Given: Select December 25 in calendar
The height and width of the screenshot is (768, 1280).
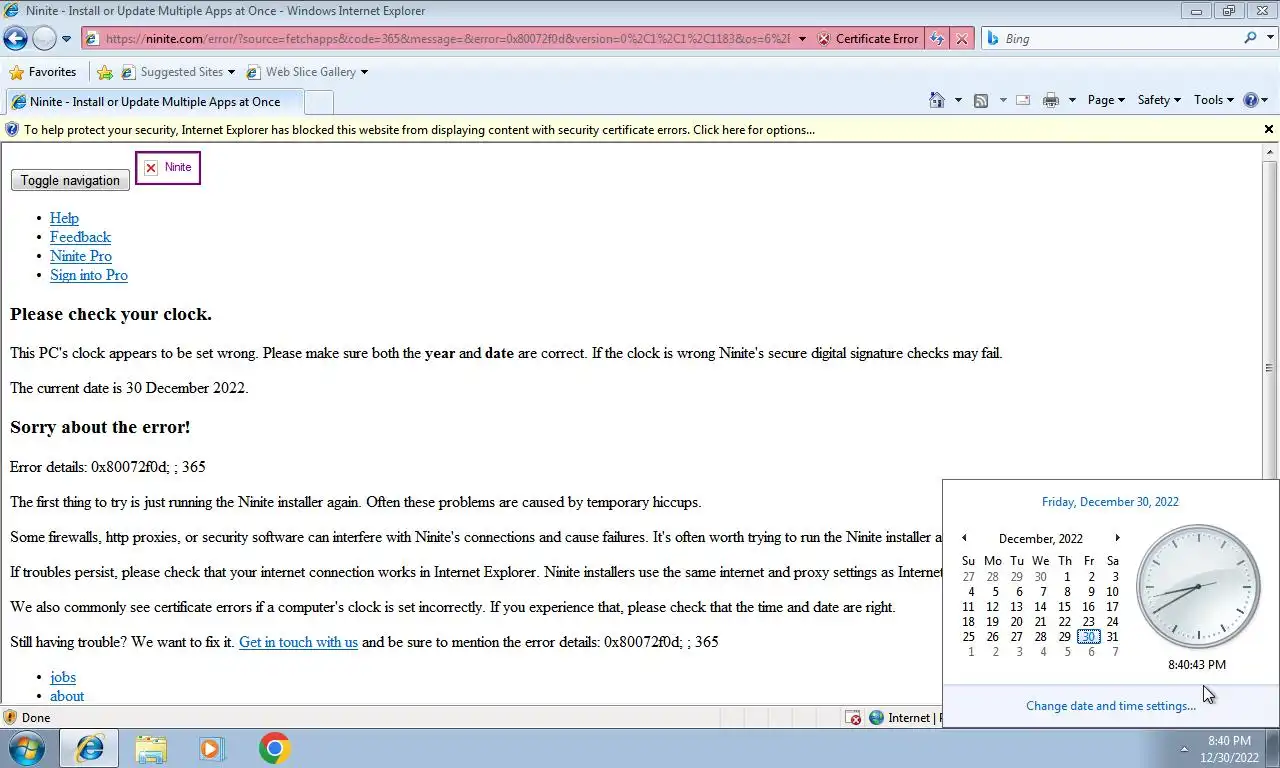Looking at the screenshot, I should click(x=968, y=637).
